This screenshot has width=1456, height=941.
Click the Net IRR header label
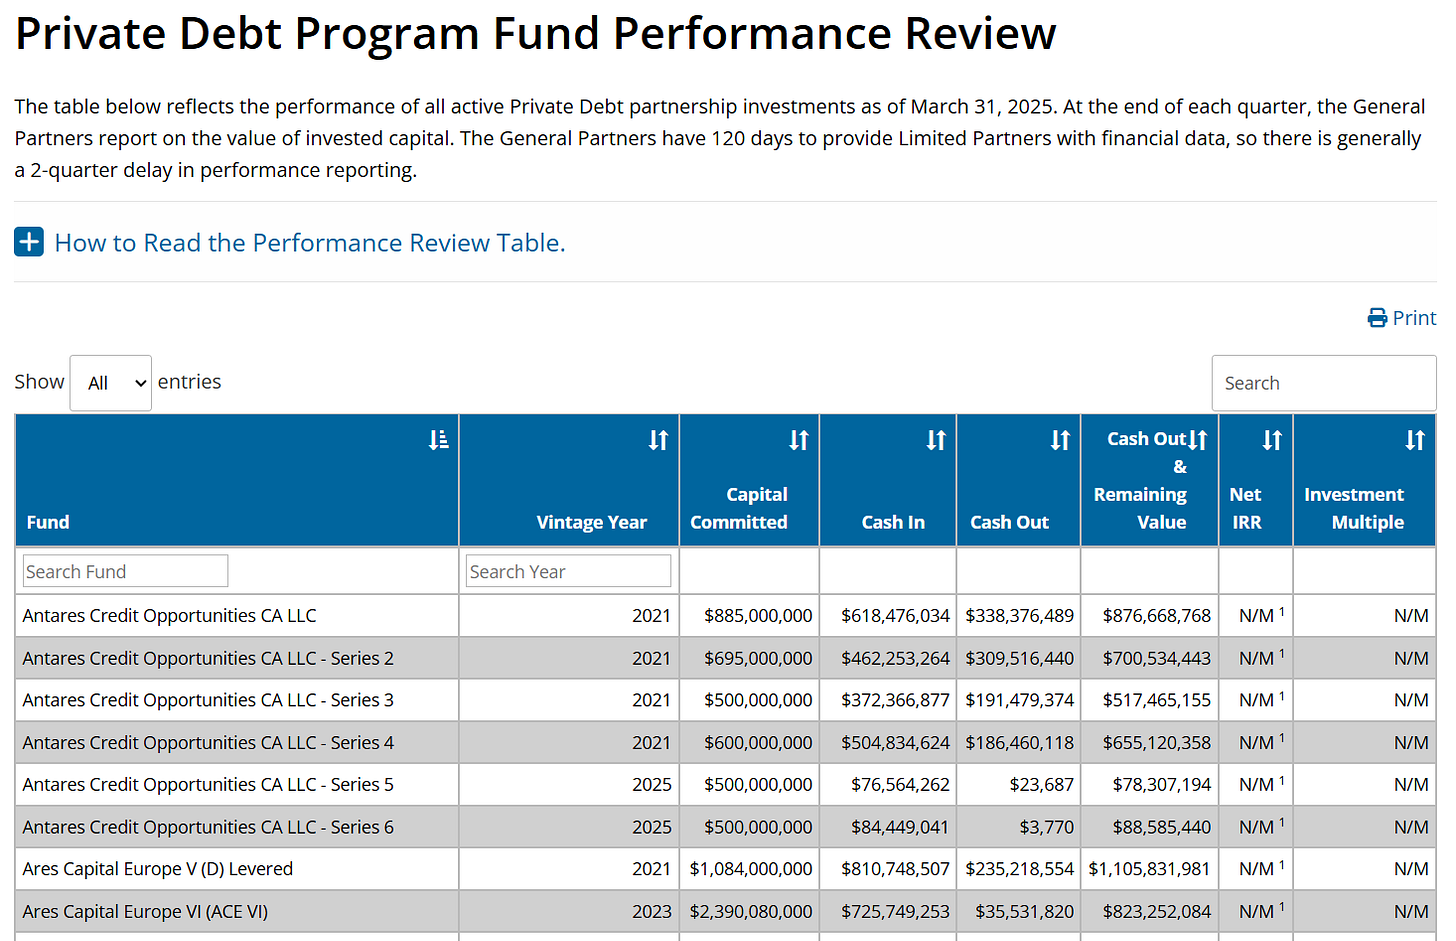point(1246,508)
